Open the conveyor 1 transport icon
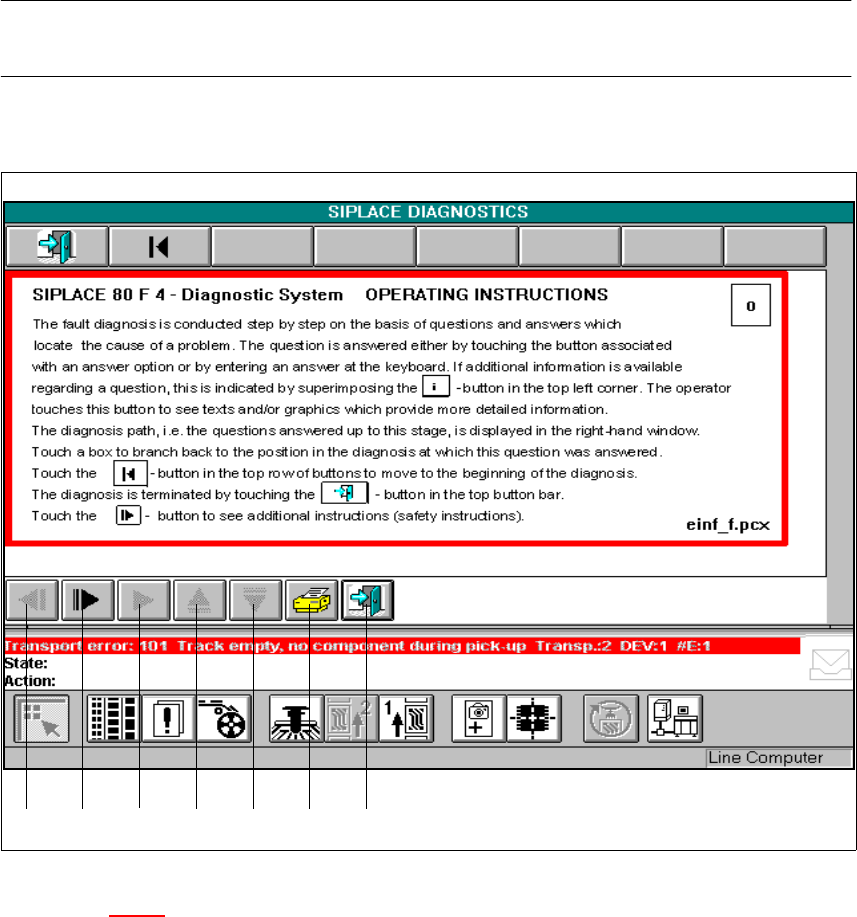The height and width of the screenshot is (917, 857). click(407, 719)
